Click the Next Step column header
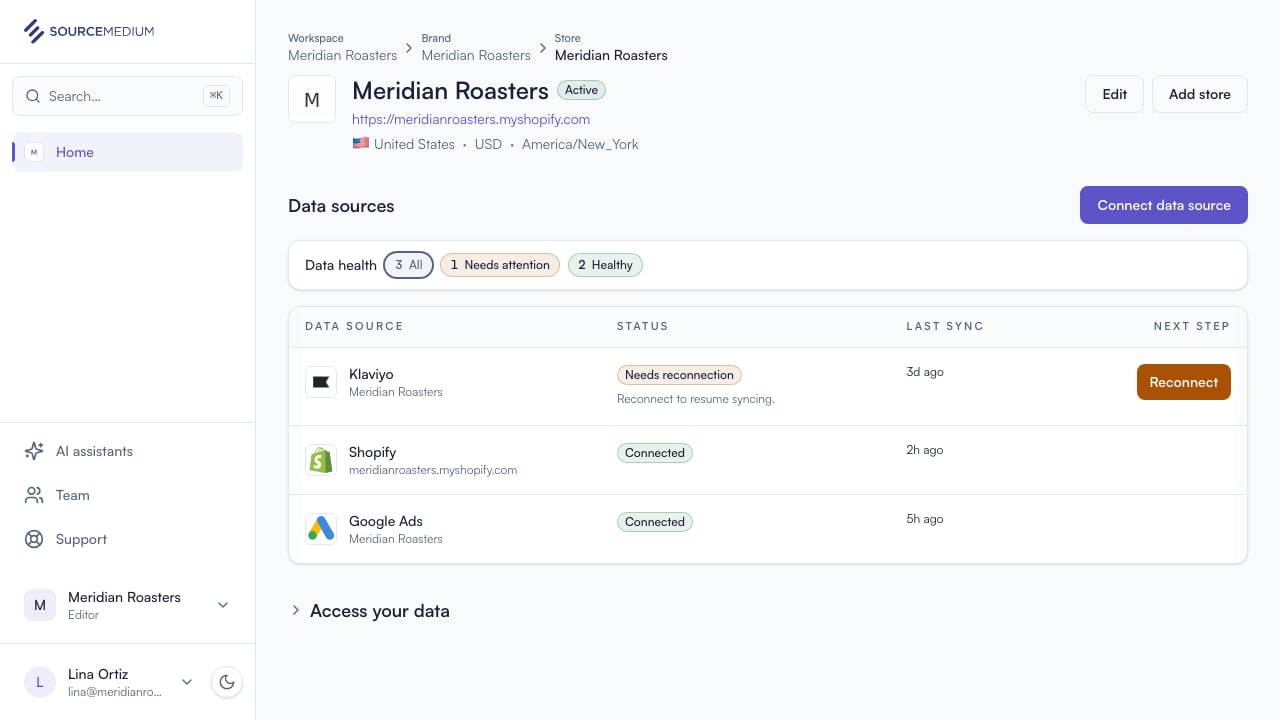The image size is (1280, 720). (1192, 326)
